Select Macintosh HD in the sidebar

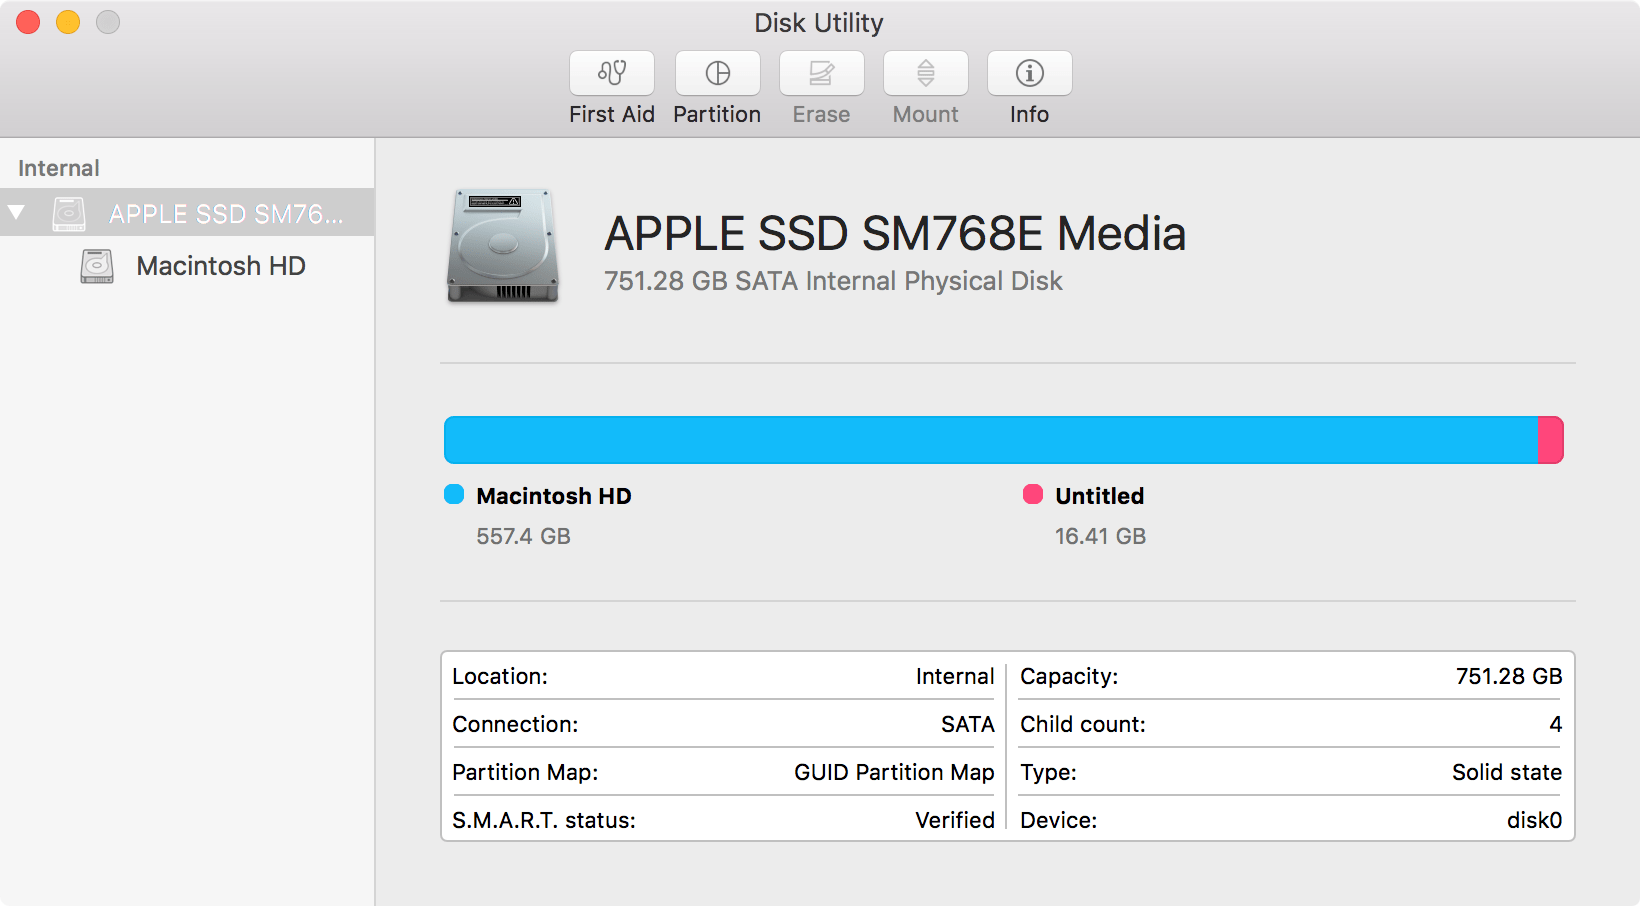click(221, 265)
